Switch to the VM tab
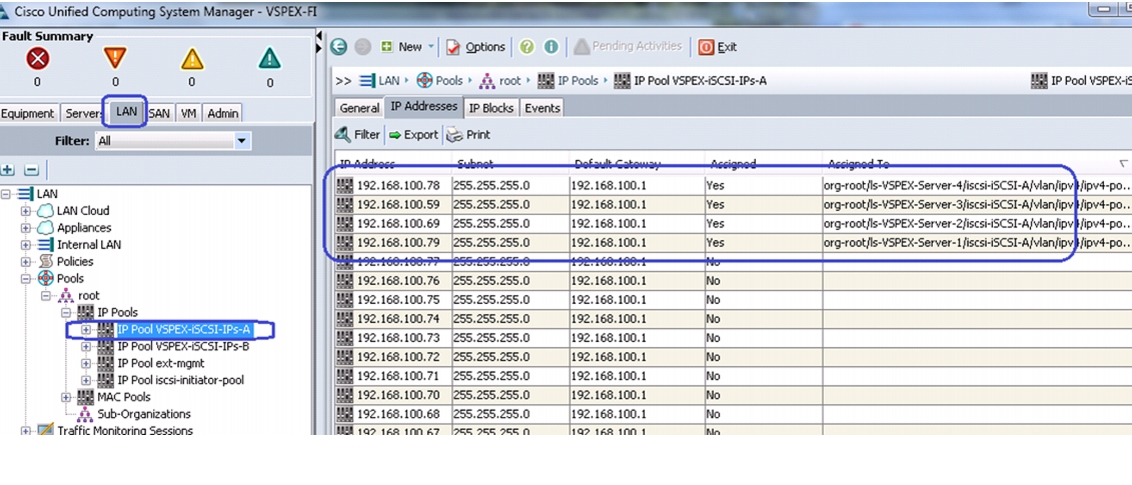Image resolution: width=1132 pixels, height=485 pixels. [188, 113]
